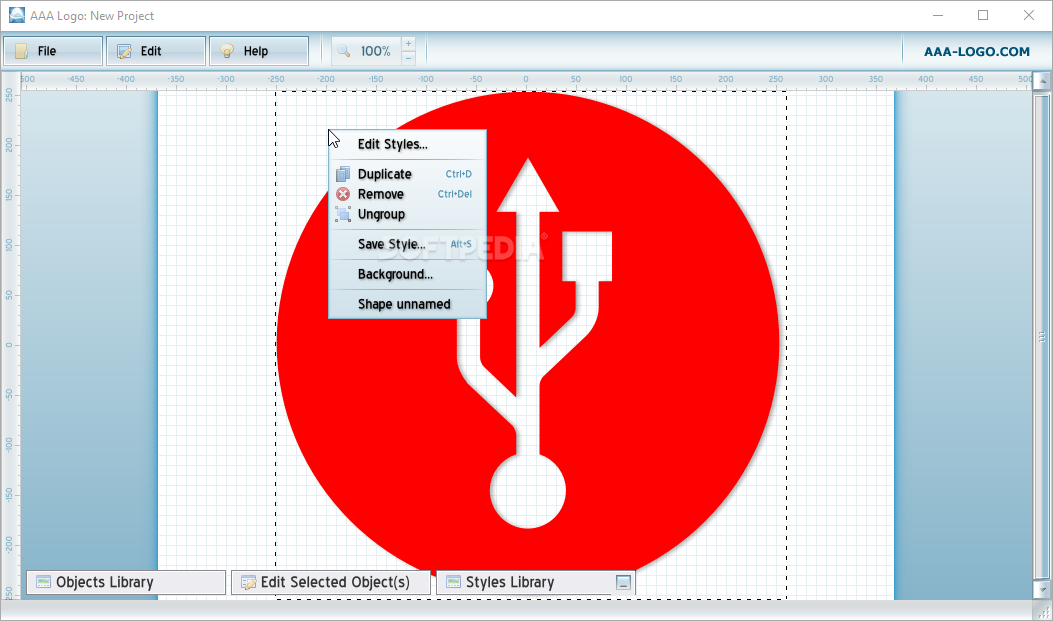Click the File menu notebook icon

click(21, 51)
